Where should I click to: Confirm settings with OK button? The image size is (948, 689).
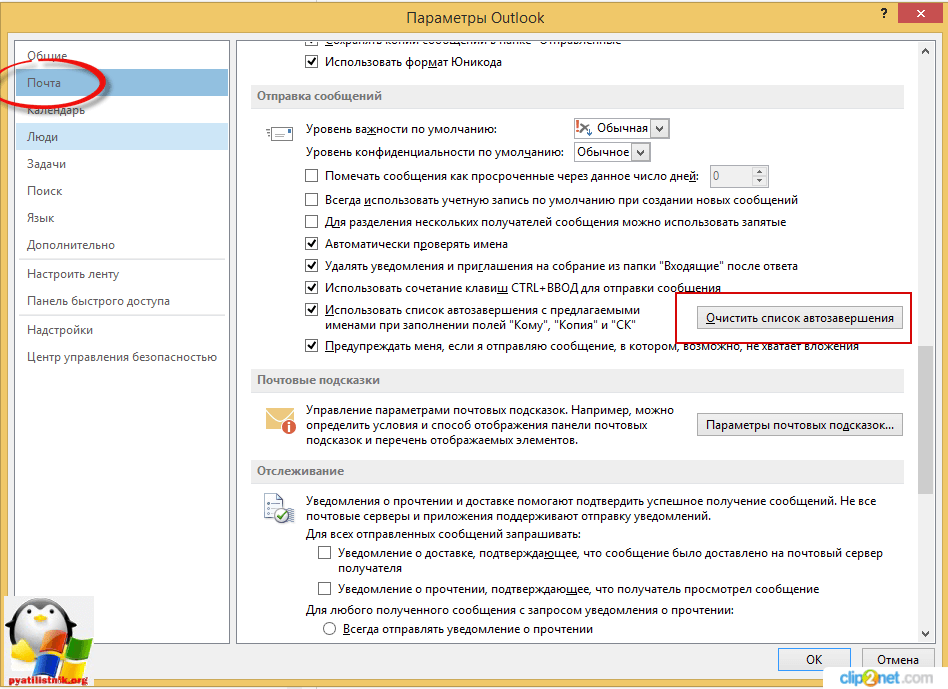click(x=814, y=659)
